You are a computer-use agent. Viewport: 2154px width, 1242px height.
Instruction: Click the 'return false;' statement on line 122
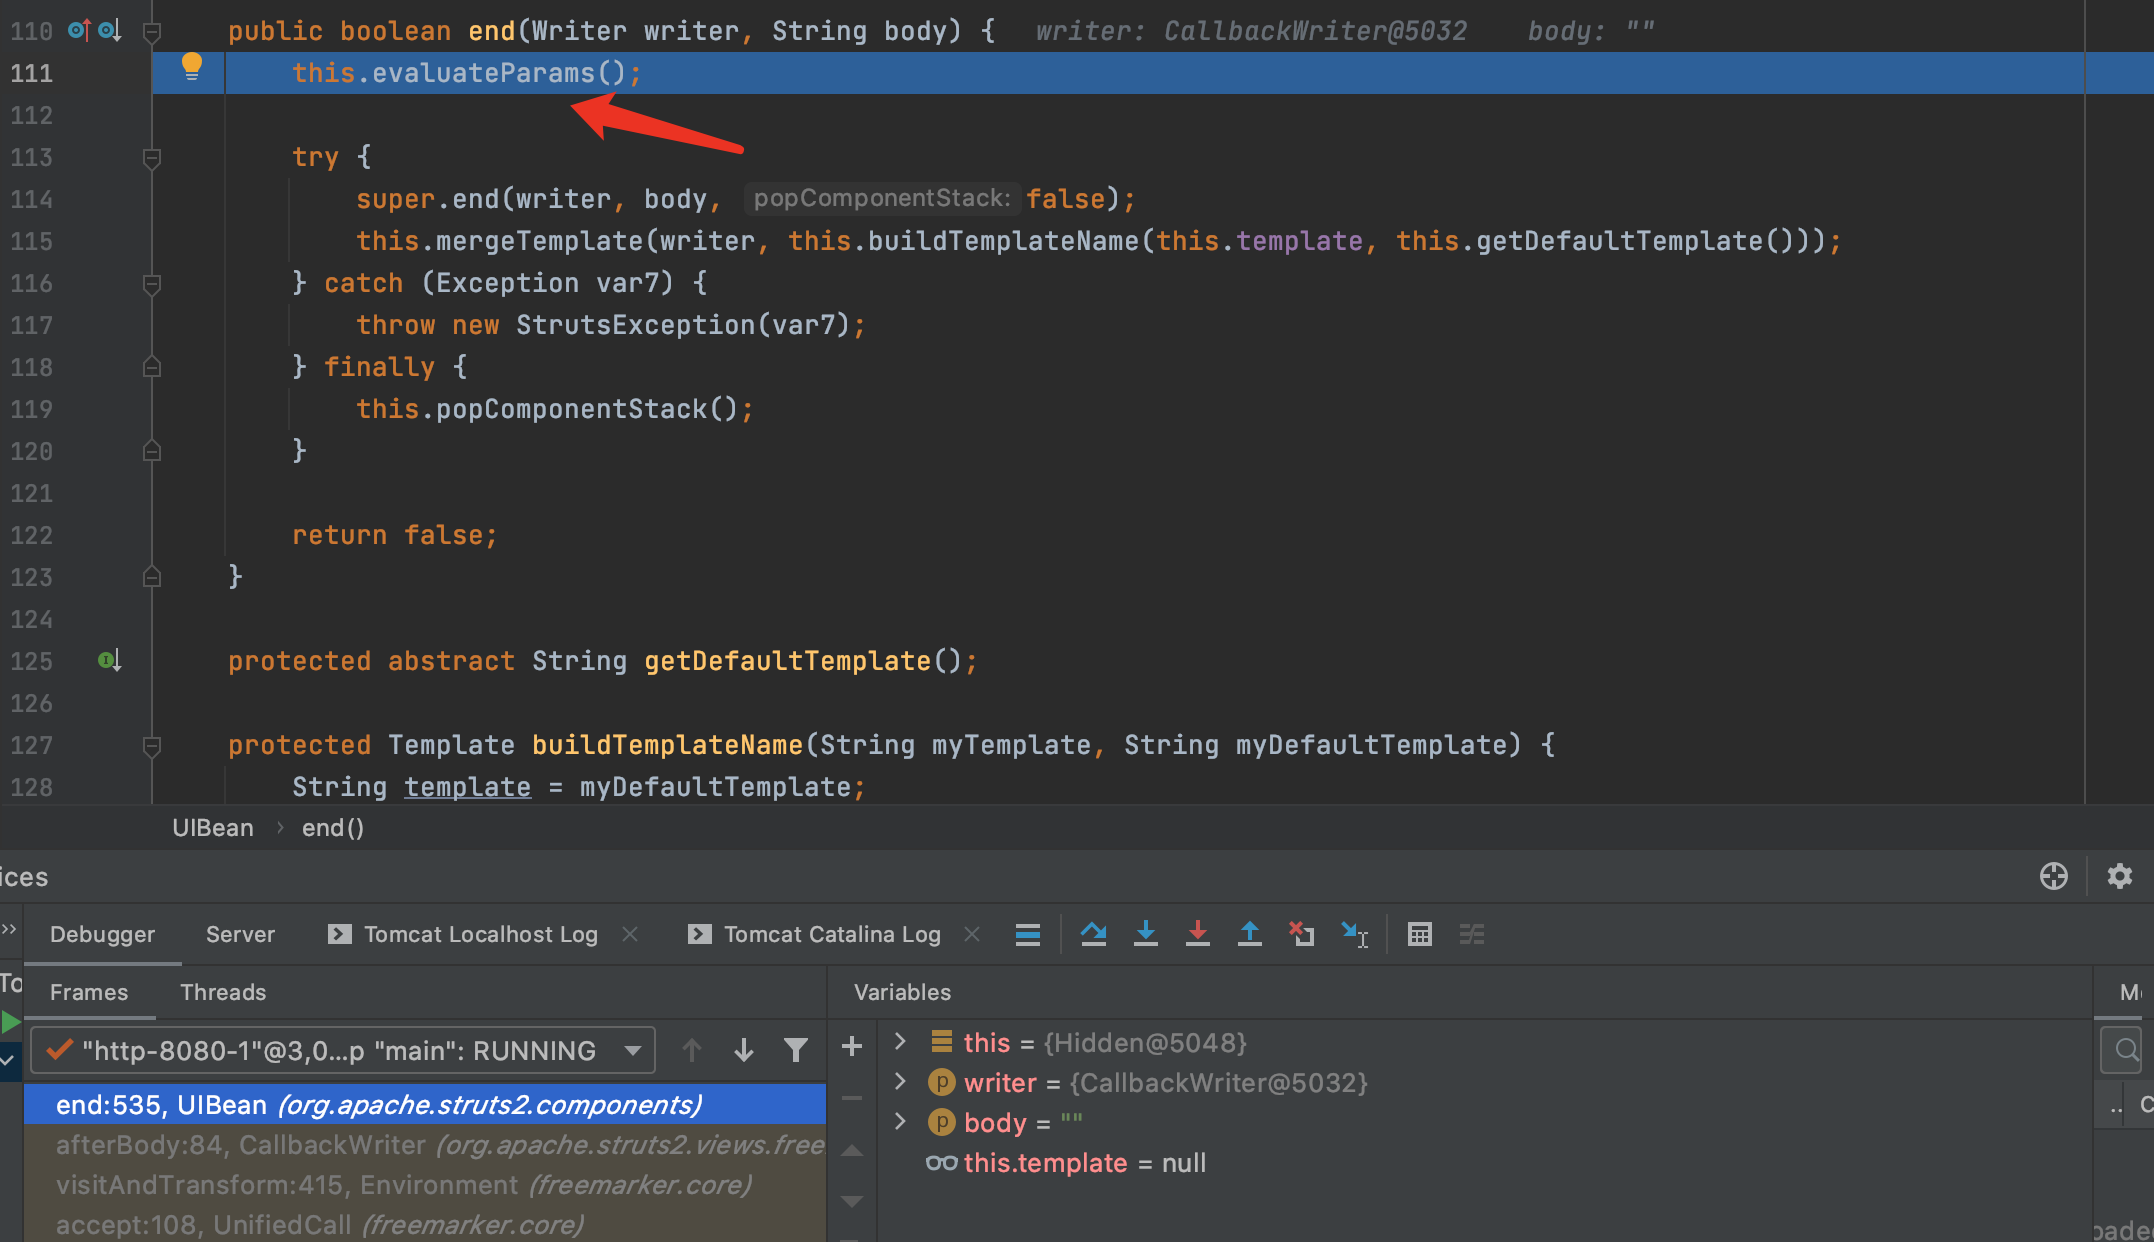point(394,535)
